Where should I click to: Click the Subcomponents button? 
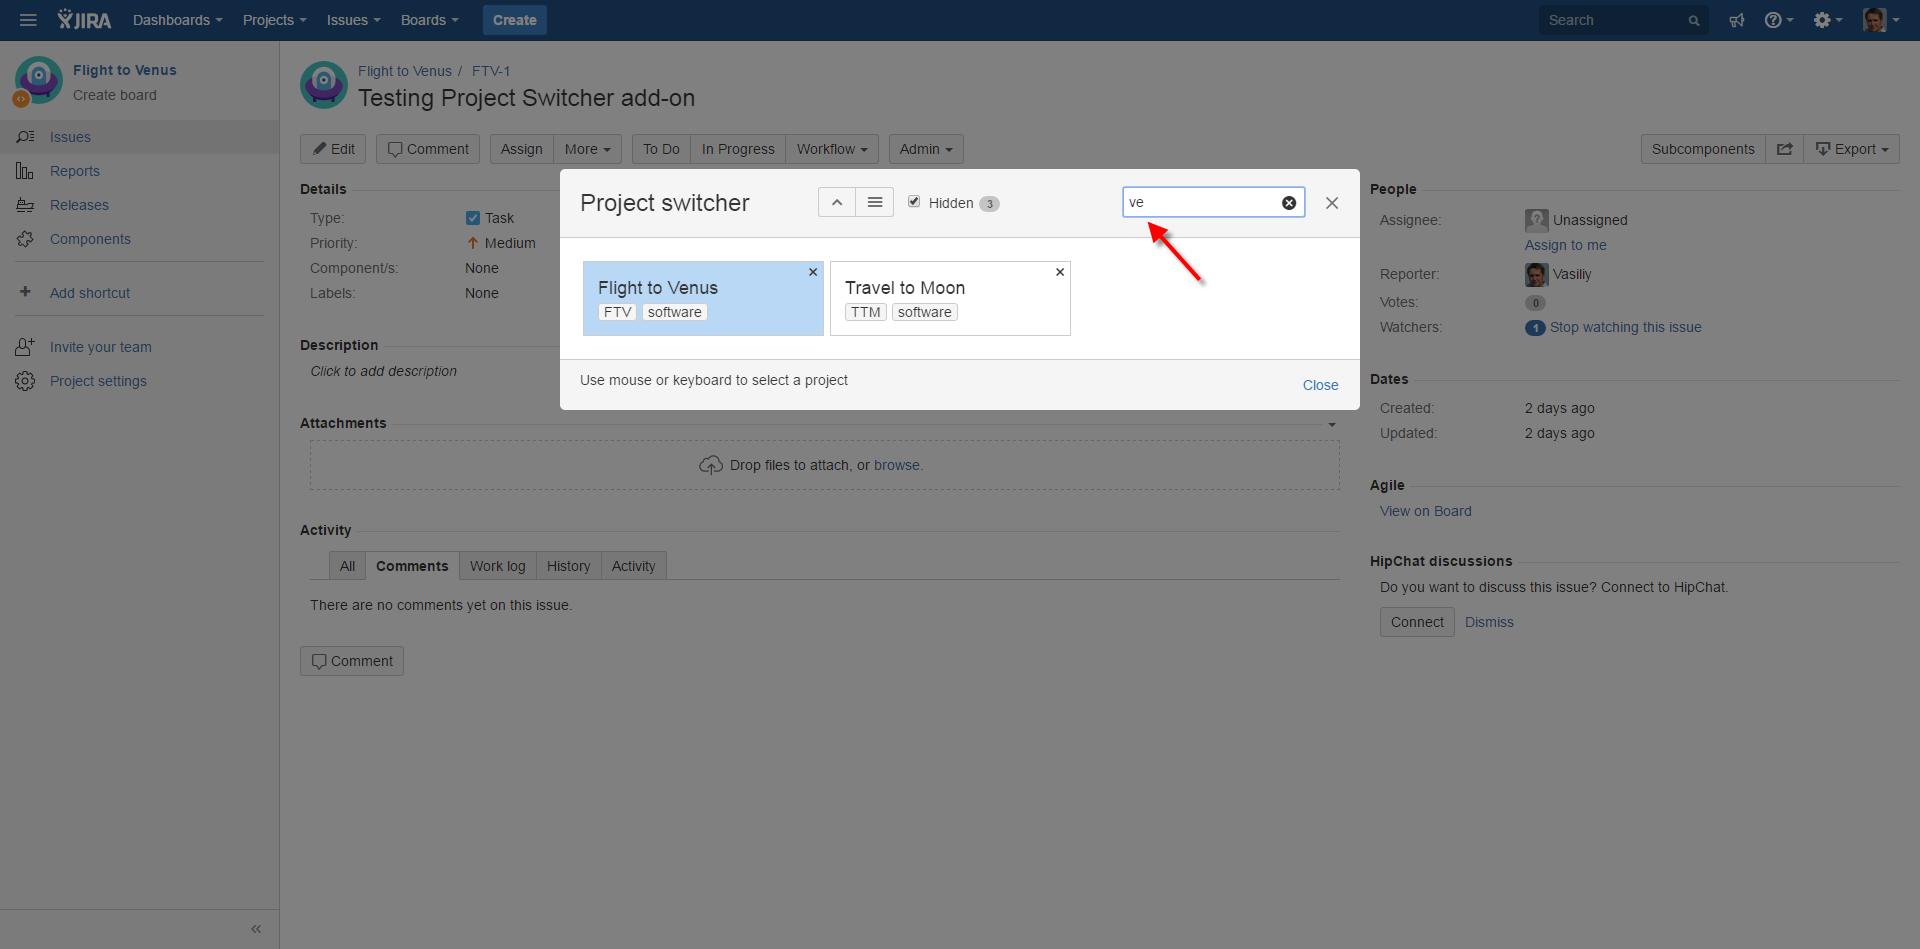coord(1703,149)
